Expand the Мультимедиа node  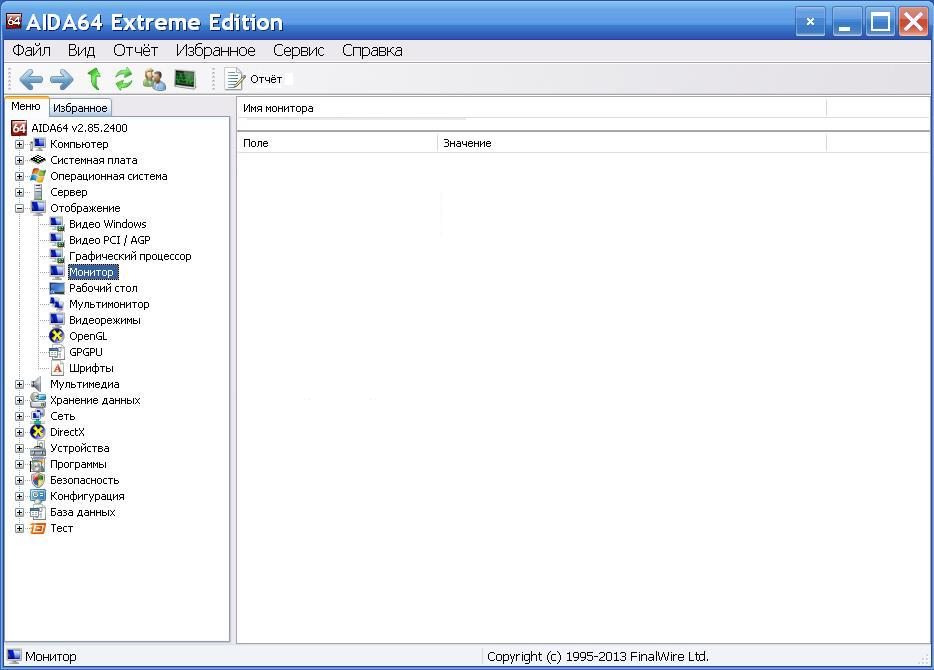point(19,385)
